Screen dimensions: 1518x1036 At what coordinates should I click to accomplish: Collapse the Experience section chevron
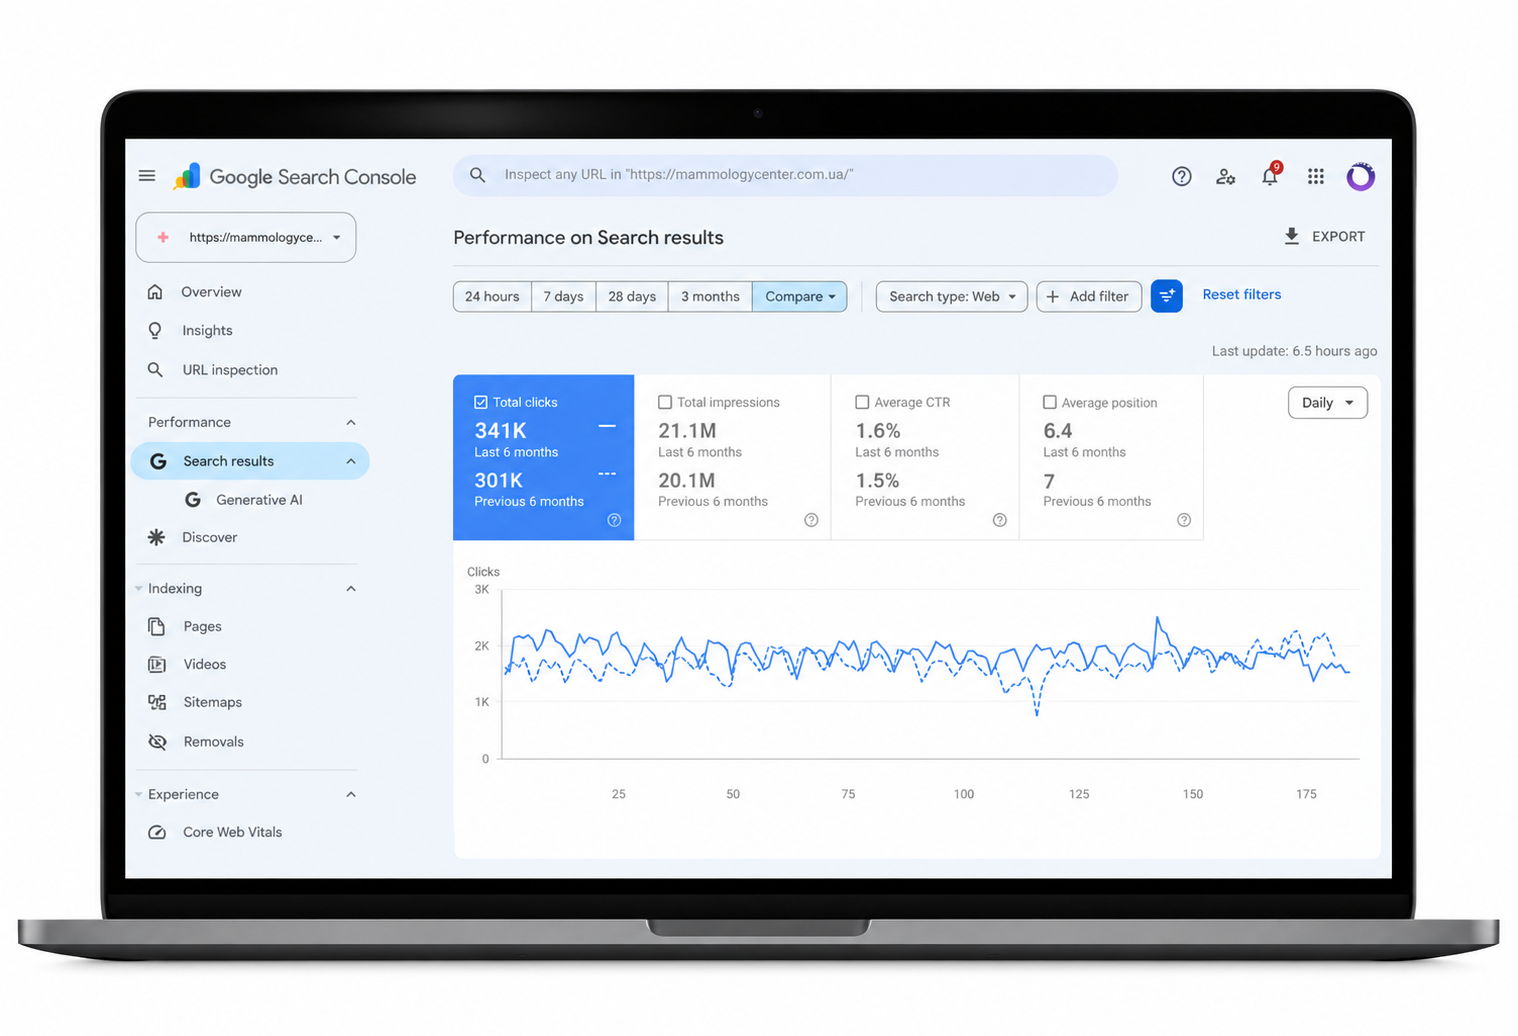(351, 794)
